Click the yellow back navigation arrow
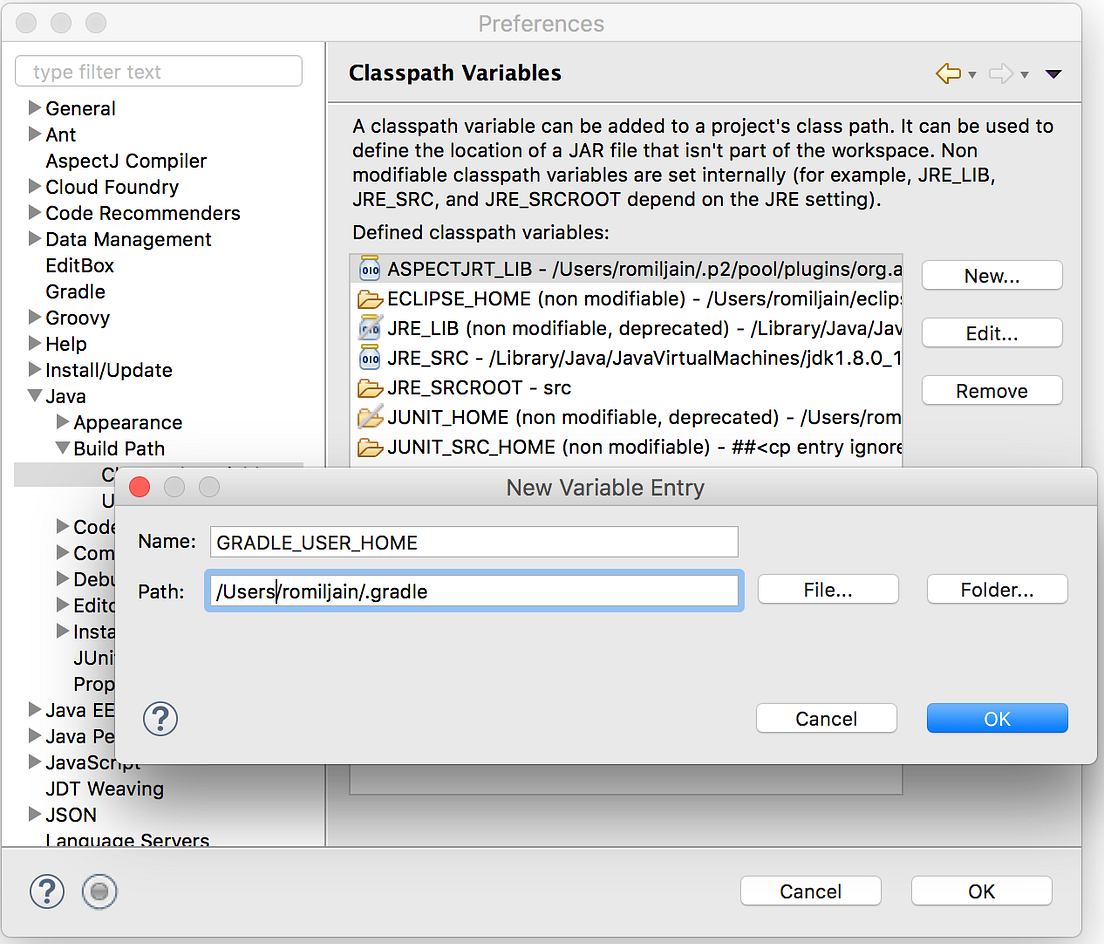 [947, 74]
